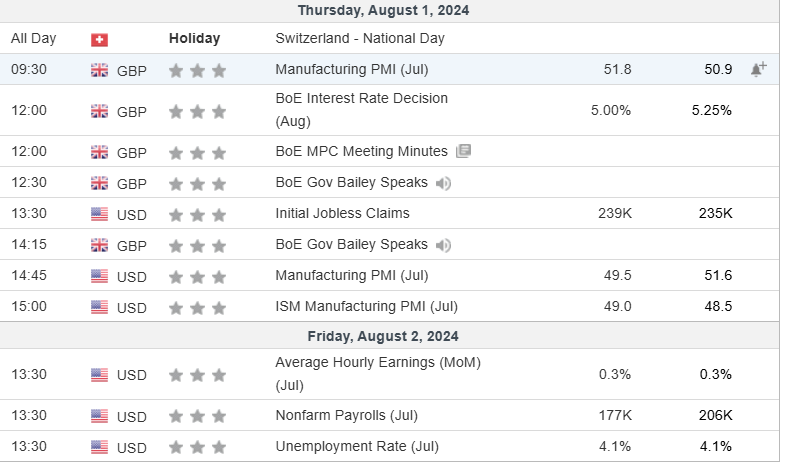The height and width of the screenshot is (462, 785).
Task: Open the Initial Jobless Claims event
Action: point(342,213)
